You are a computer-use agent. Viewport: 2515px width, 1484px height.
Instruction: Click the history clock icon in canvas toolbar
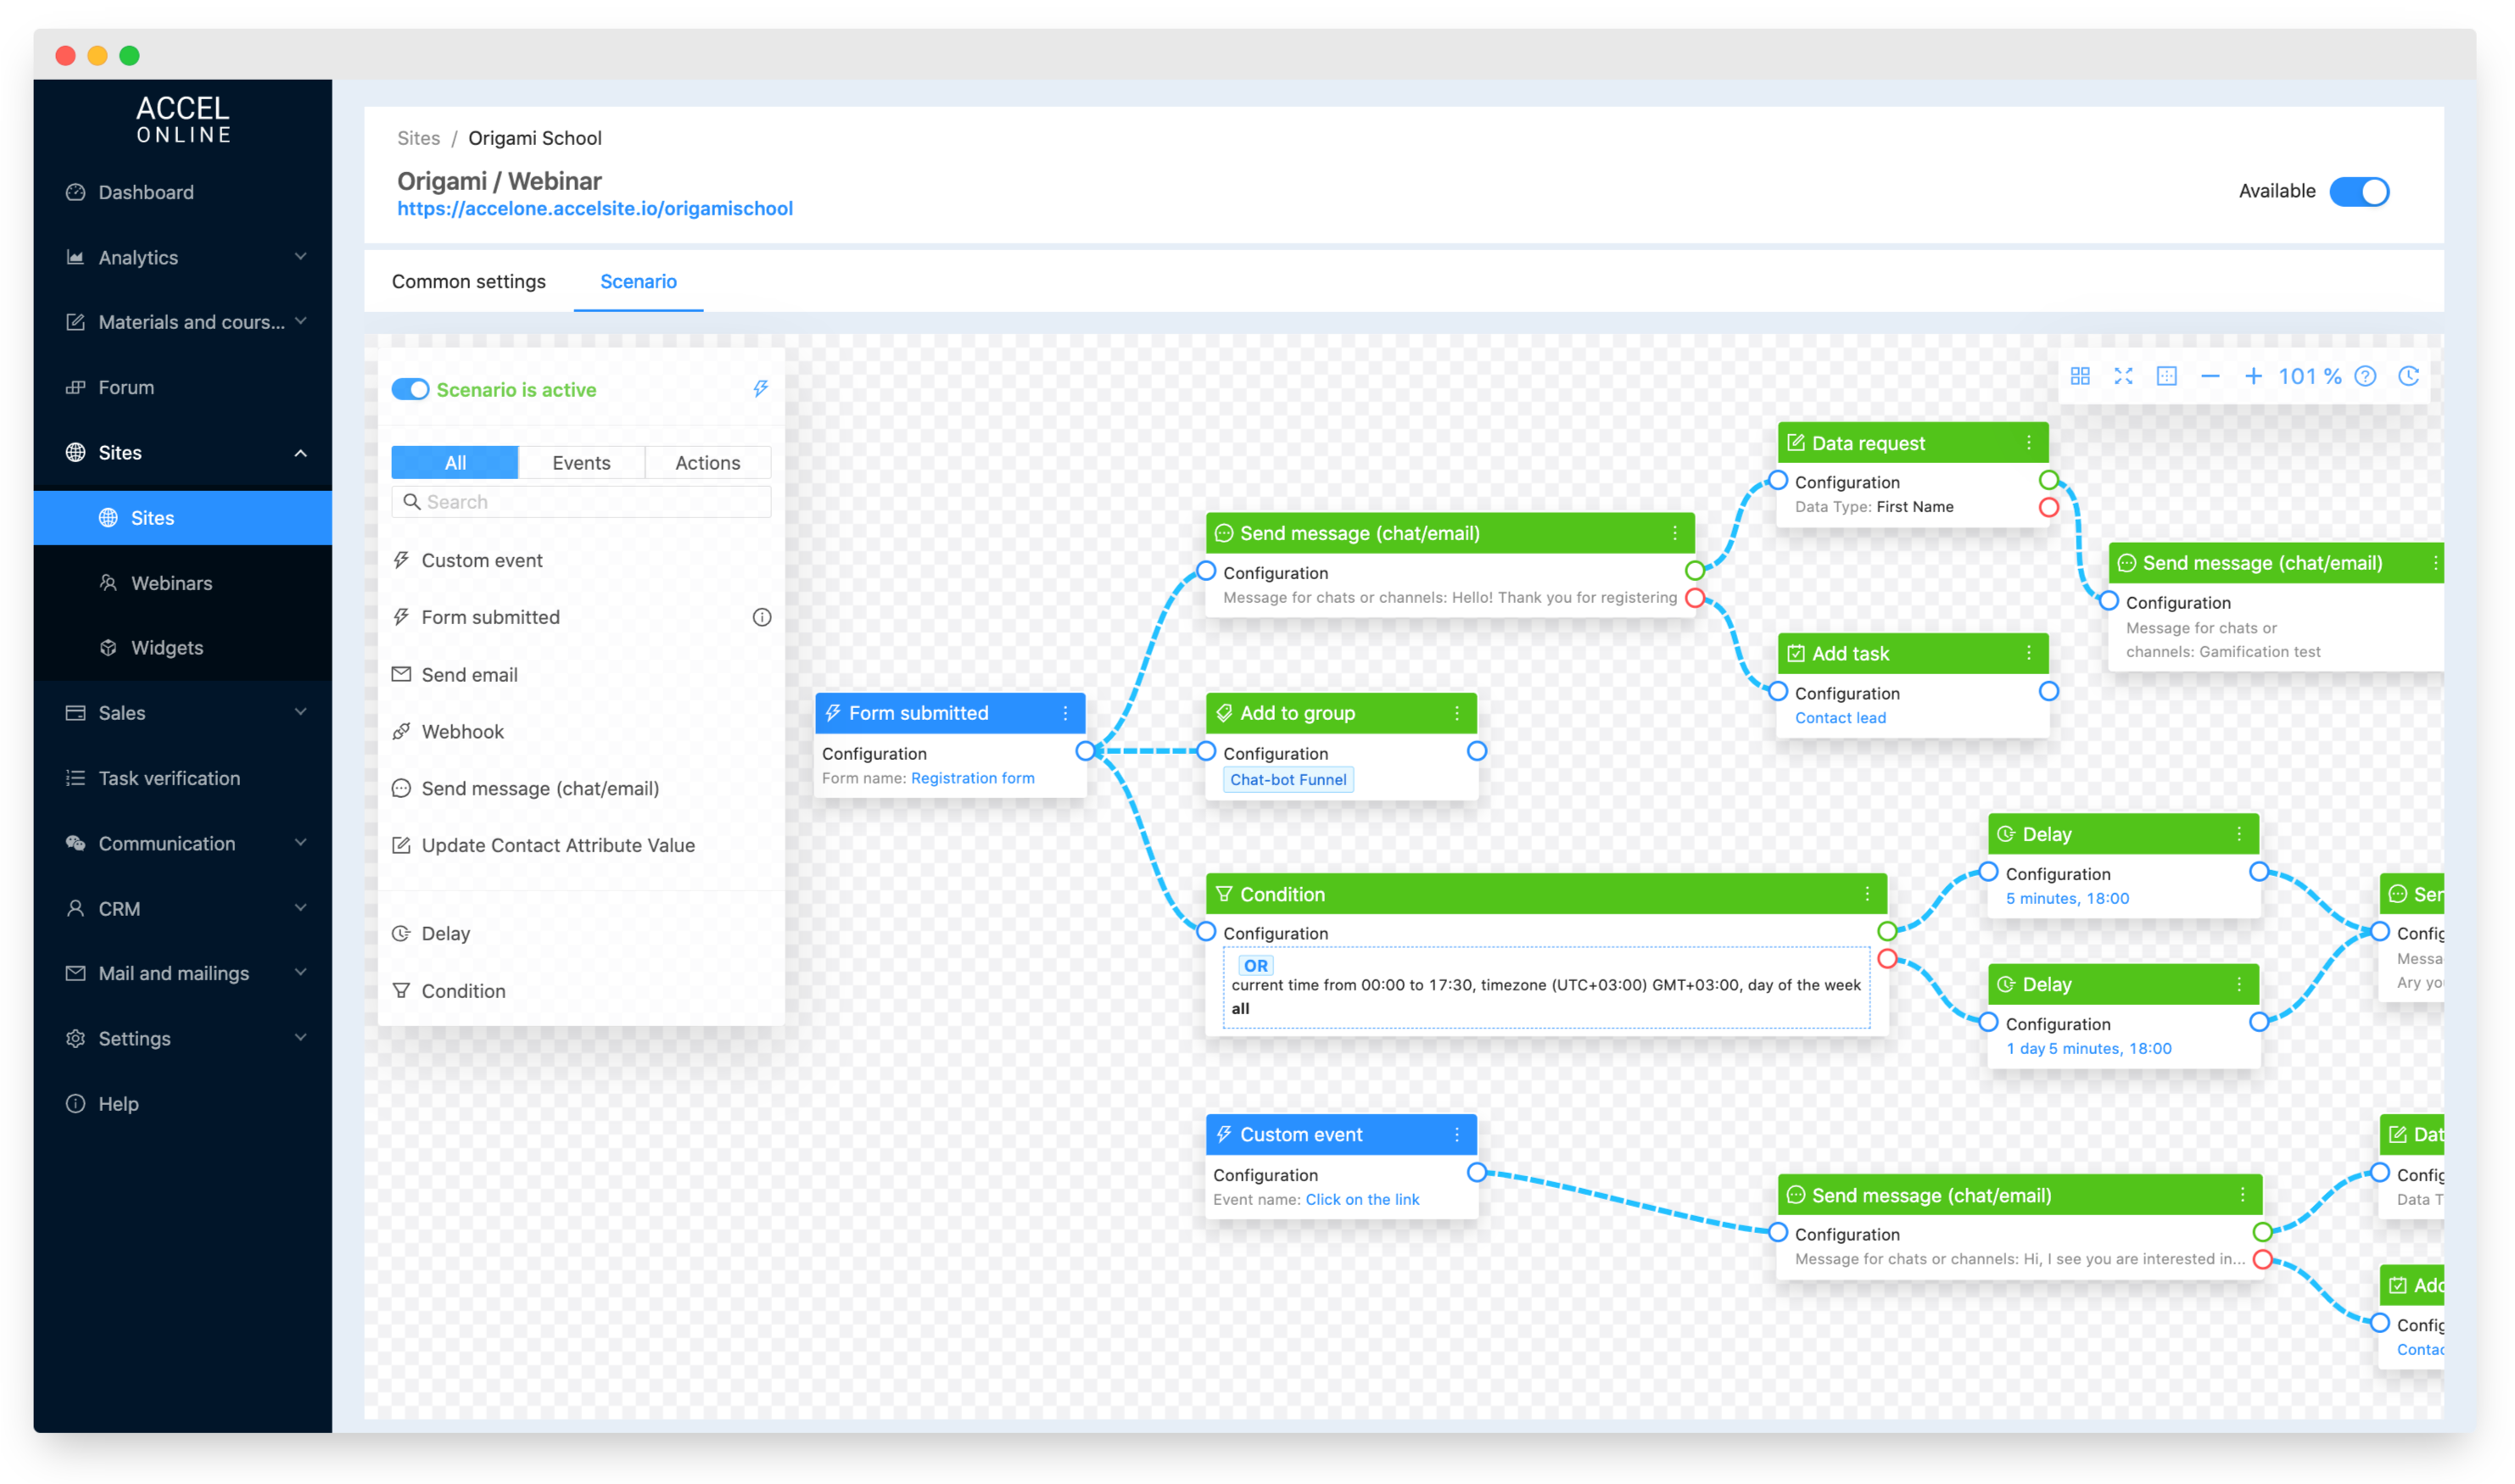2409,377
